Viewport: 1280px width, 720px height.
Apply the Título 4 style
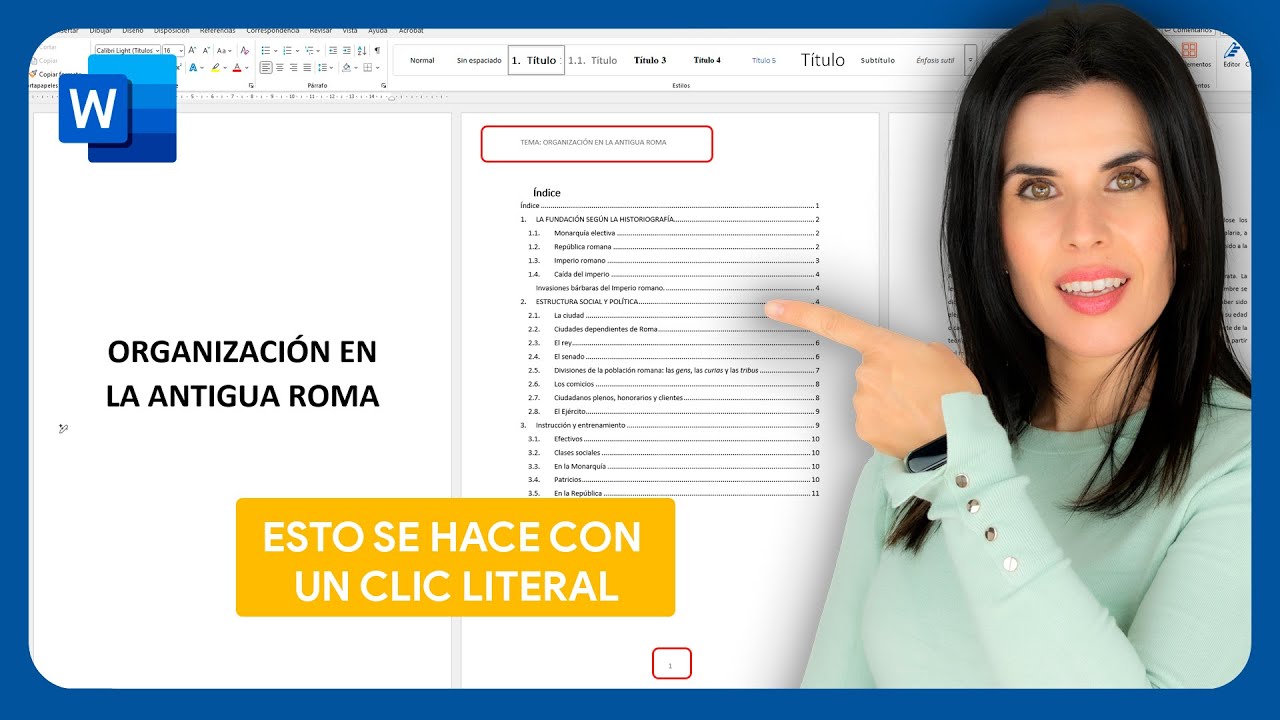tap(707, 60)
